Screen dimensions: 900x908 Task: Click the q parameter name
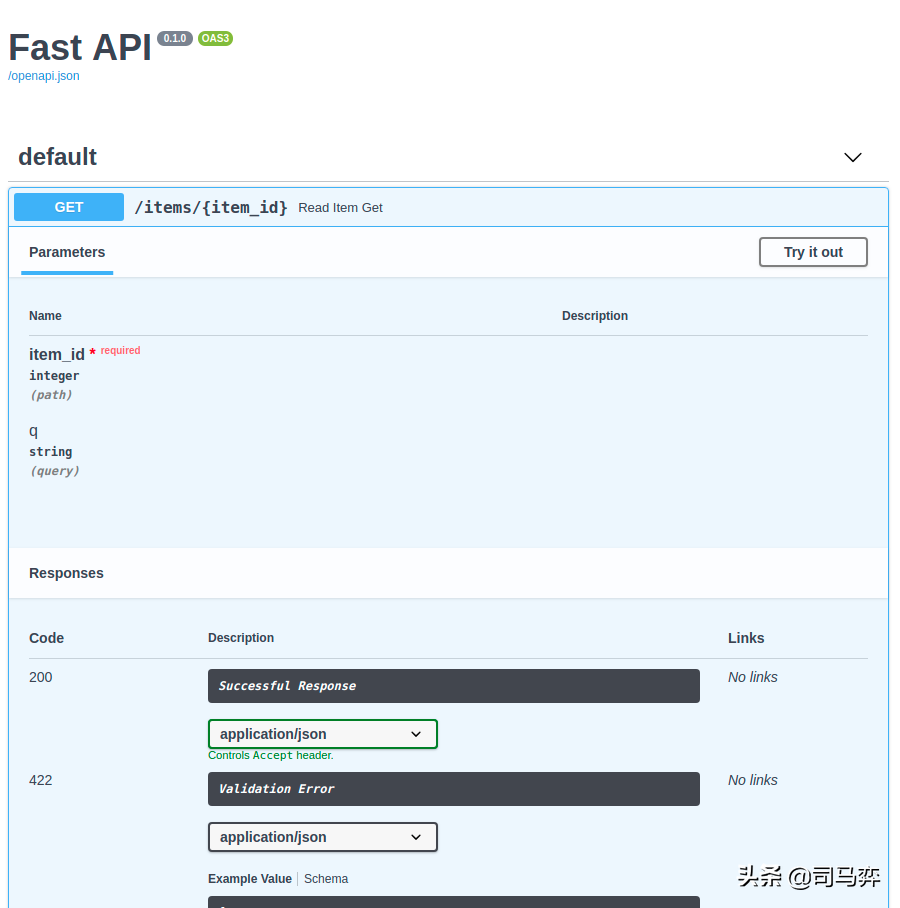(x=34, y=431)
